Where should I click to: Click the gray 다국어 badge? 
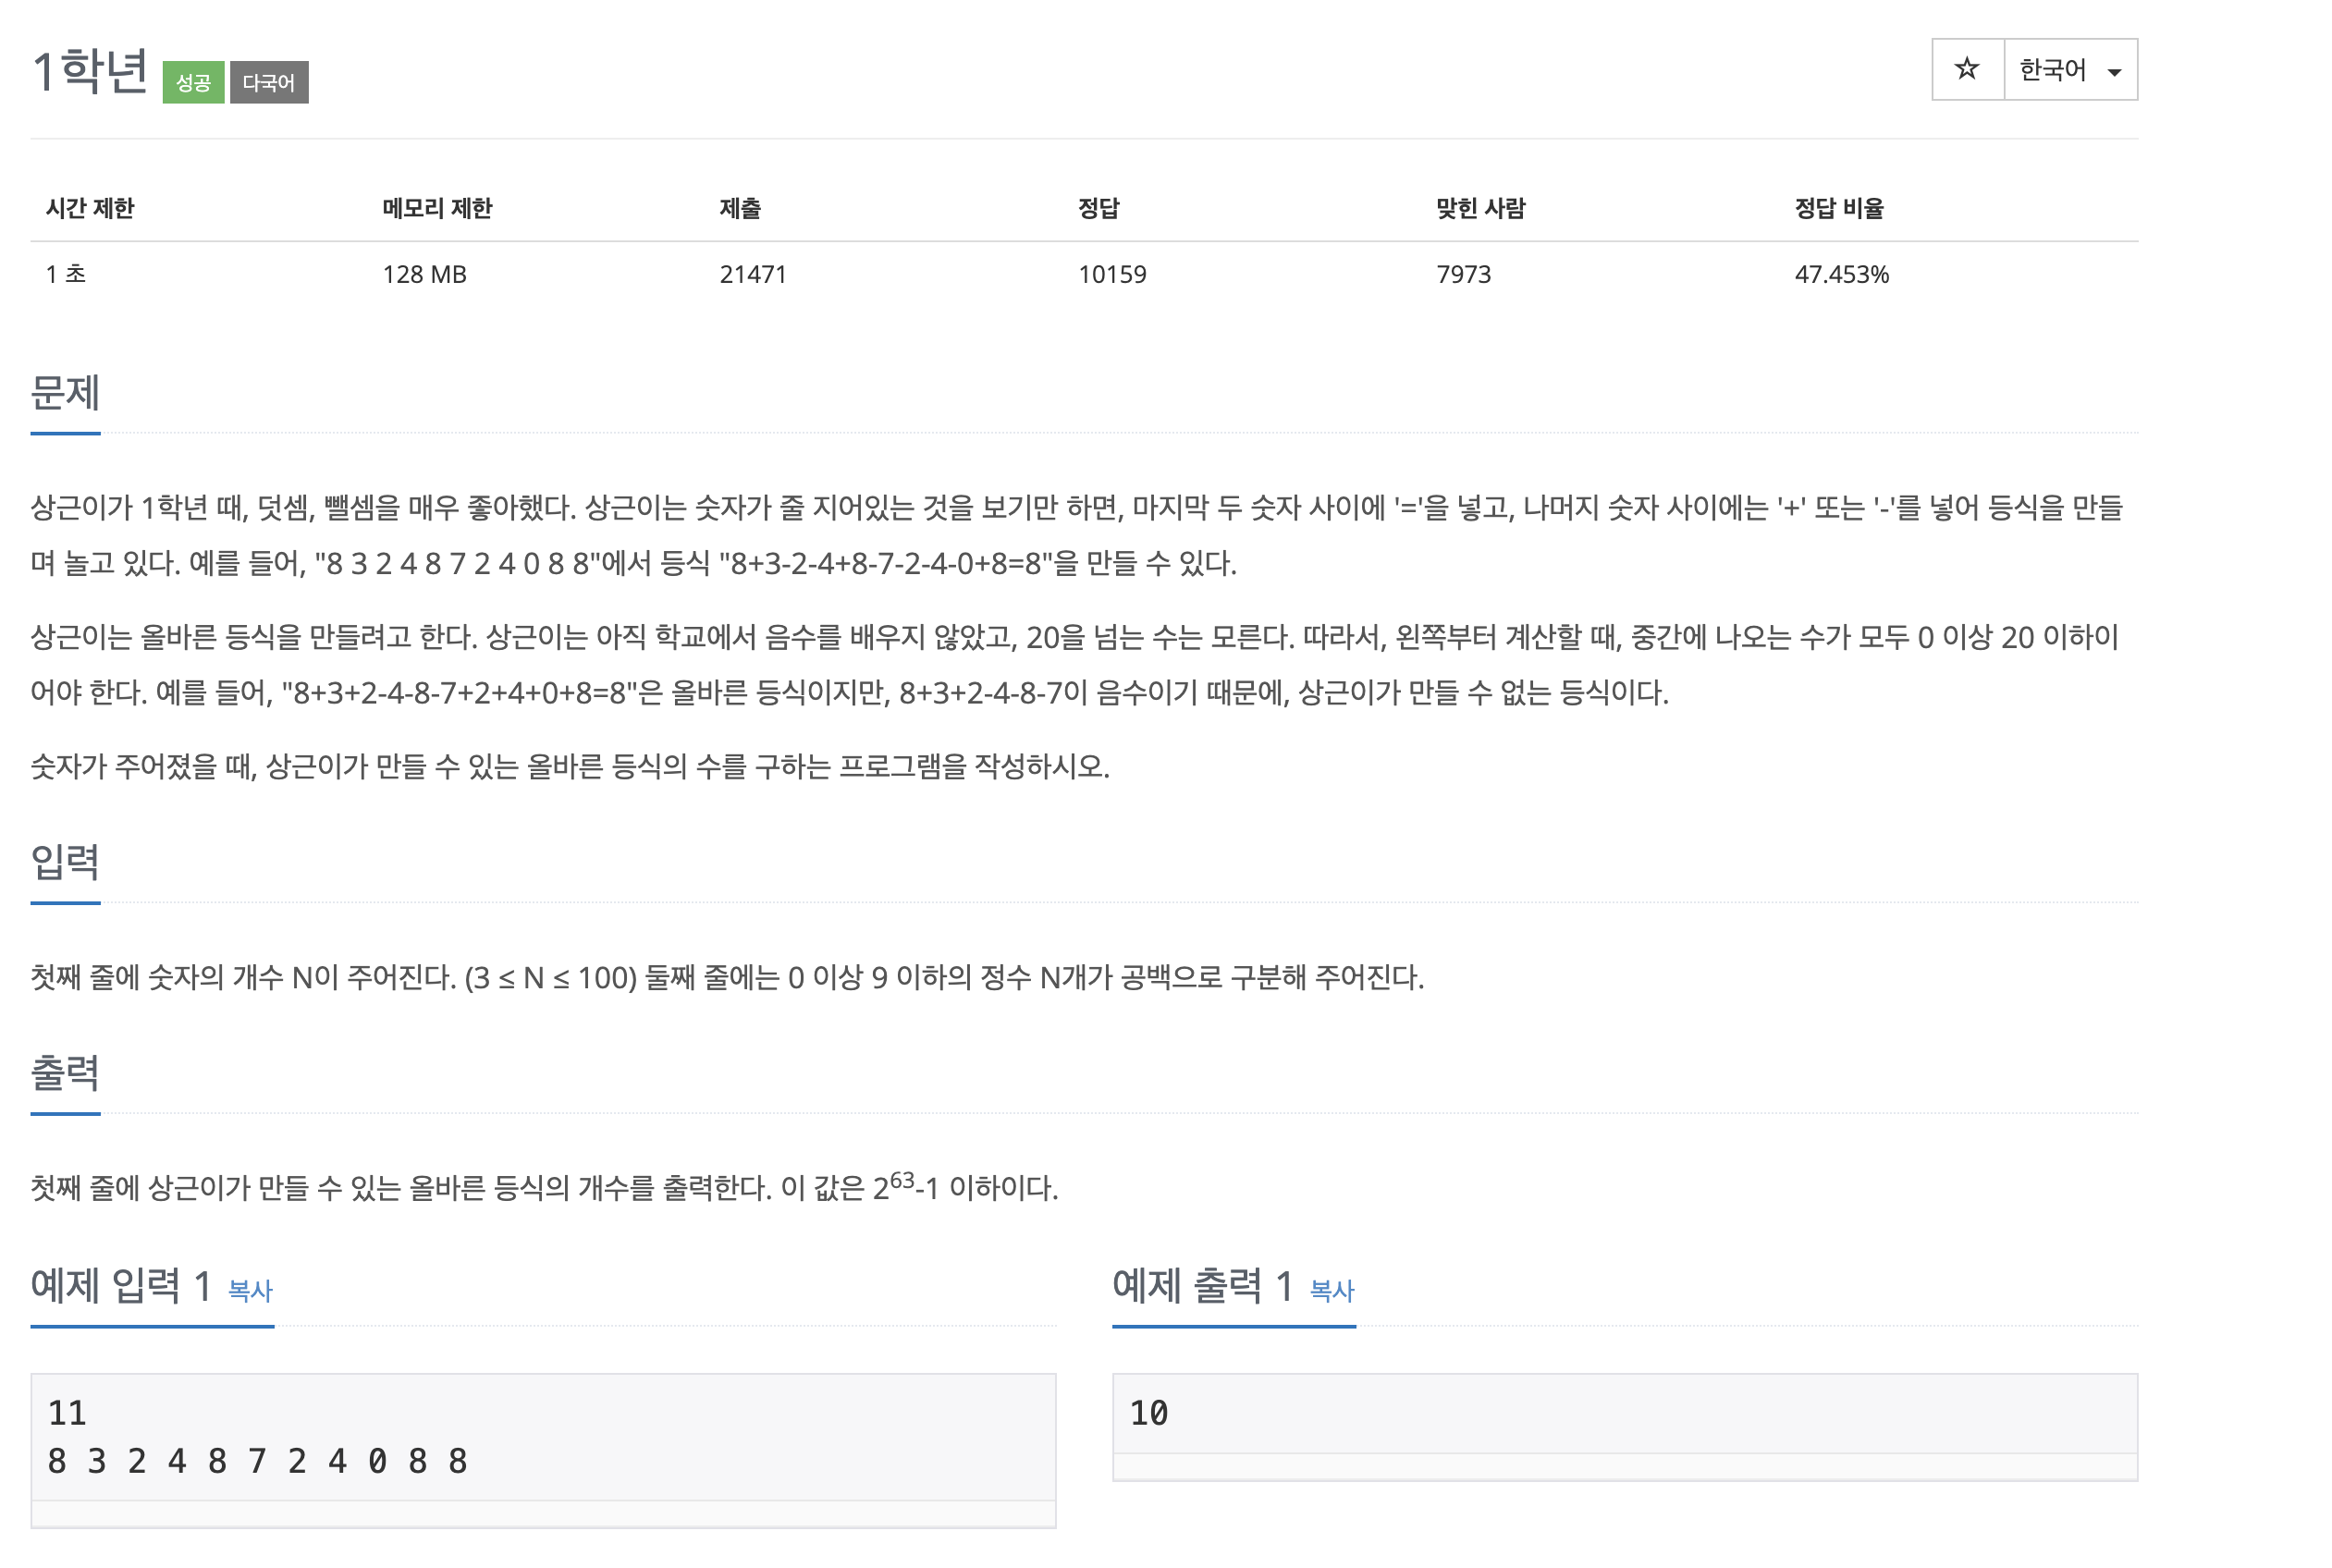click(x=269, y=82)
